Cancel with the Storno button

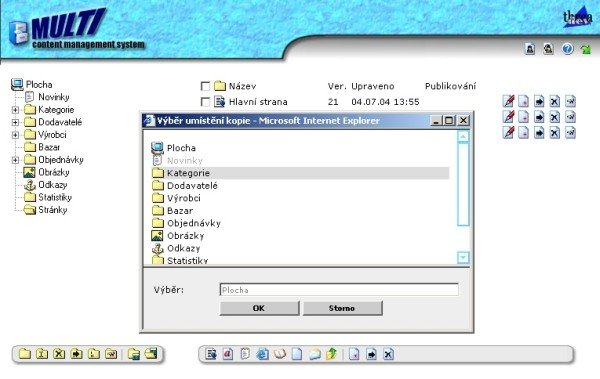[x=342, y=308]
